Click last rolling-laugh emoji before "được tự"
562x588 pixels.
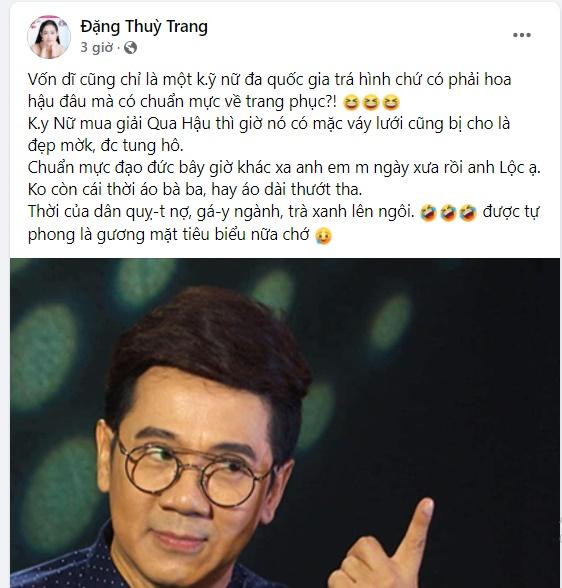pos(468,213)
